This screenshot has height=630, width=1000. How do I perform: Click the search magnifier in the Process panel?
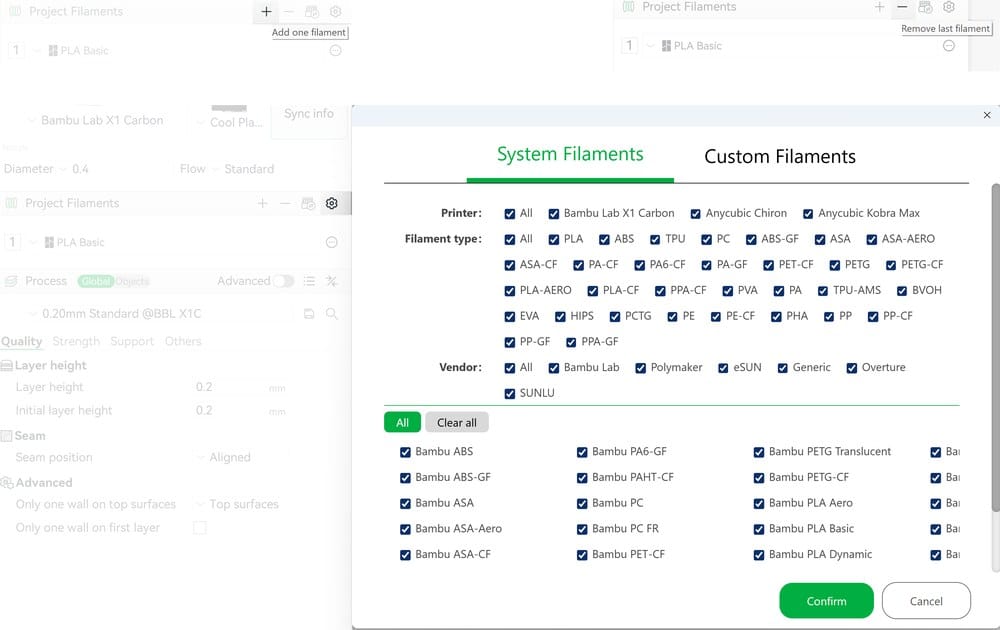point(332,314)
